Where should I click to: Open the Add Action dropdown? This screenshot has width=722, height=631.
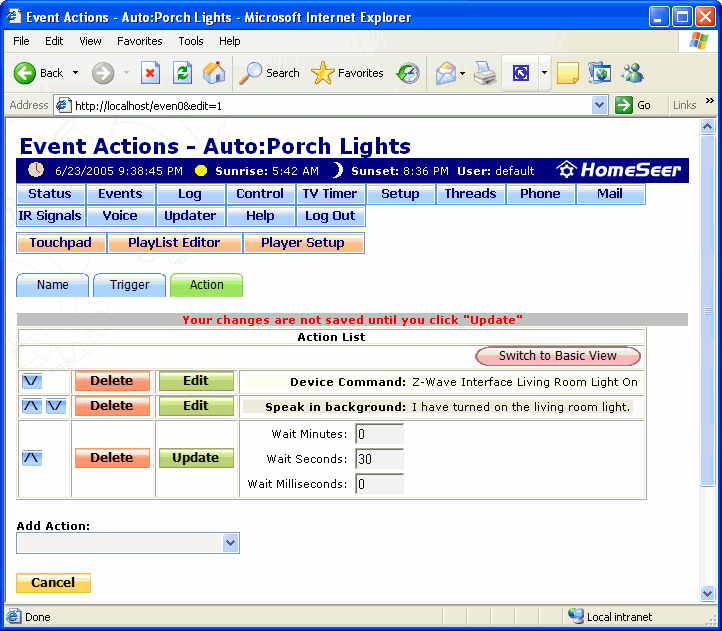tap(230, 543)
